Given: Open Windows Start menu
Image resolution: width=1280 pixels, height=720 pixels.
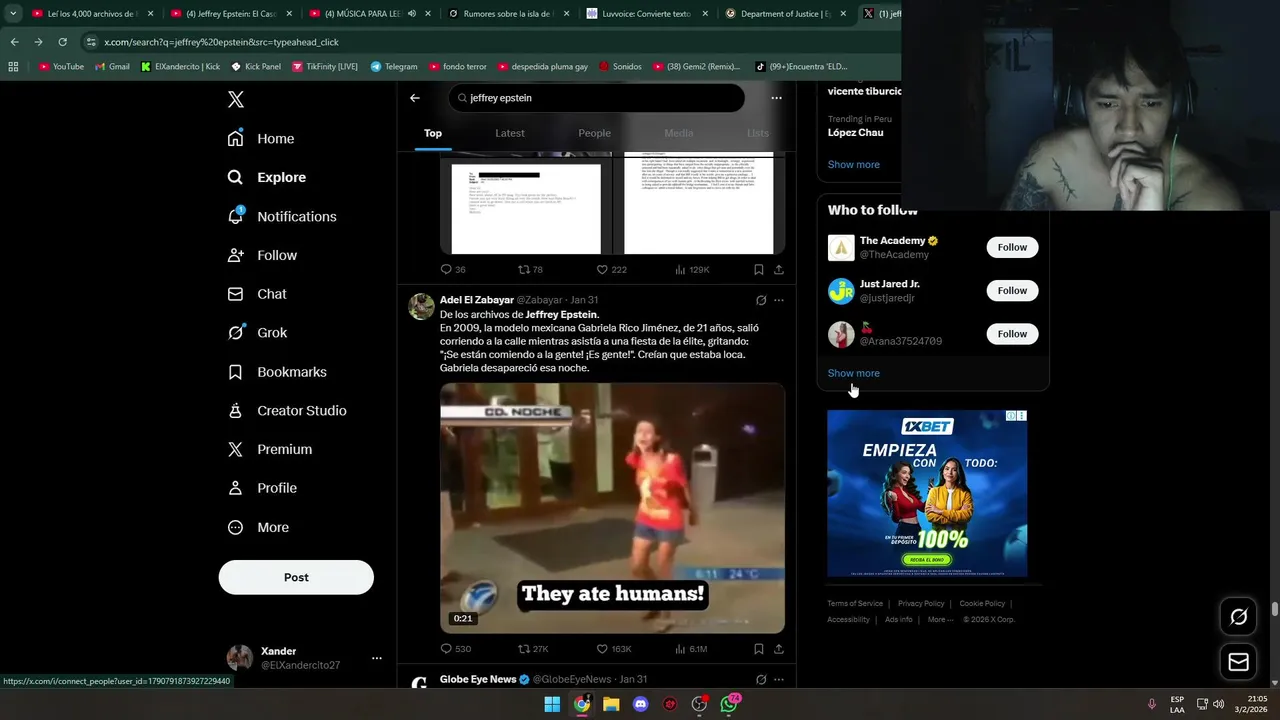Looking at the screenshot, I should pos(552,704).
